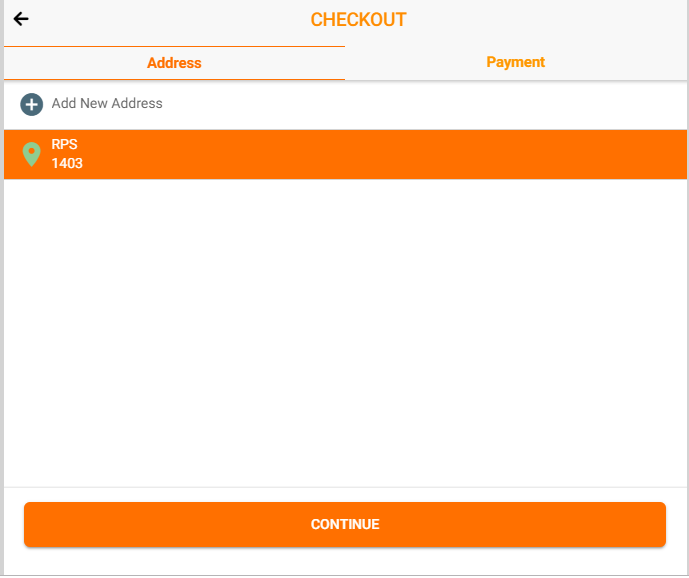Click the 1403 address line
Viewport: 689px width, 578px height.
[67, 164]
